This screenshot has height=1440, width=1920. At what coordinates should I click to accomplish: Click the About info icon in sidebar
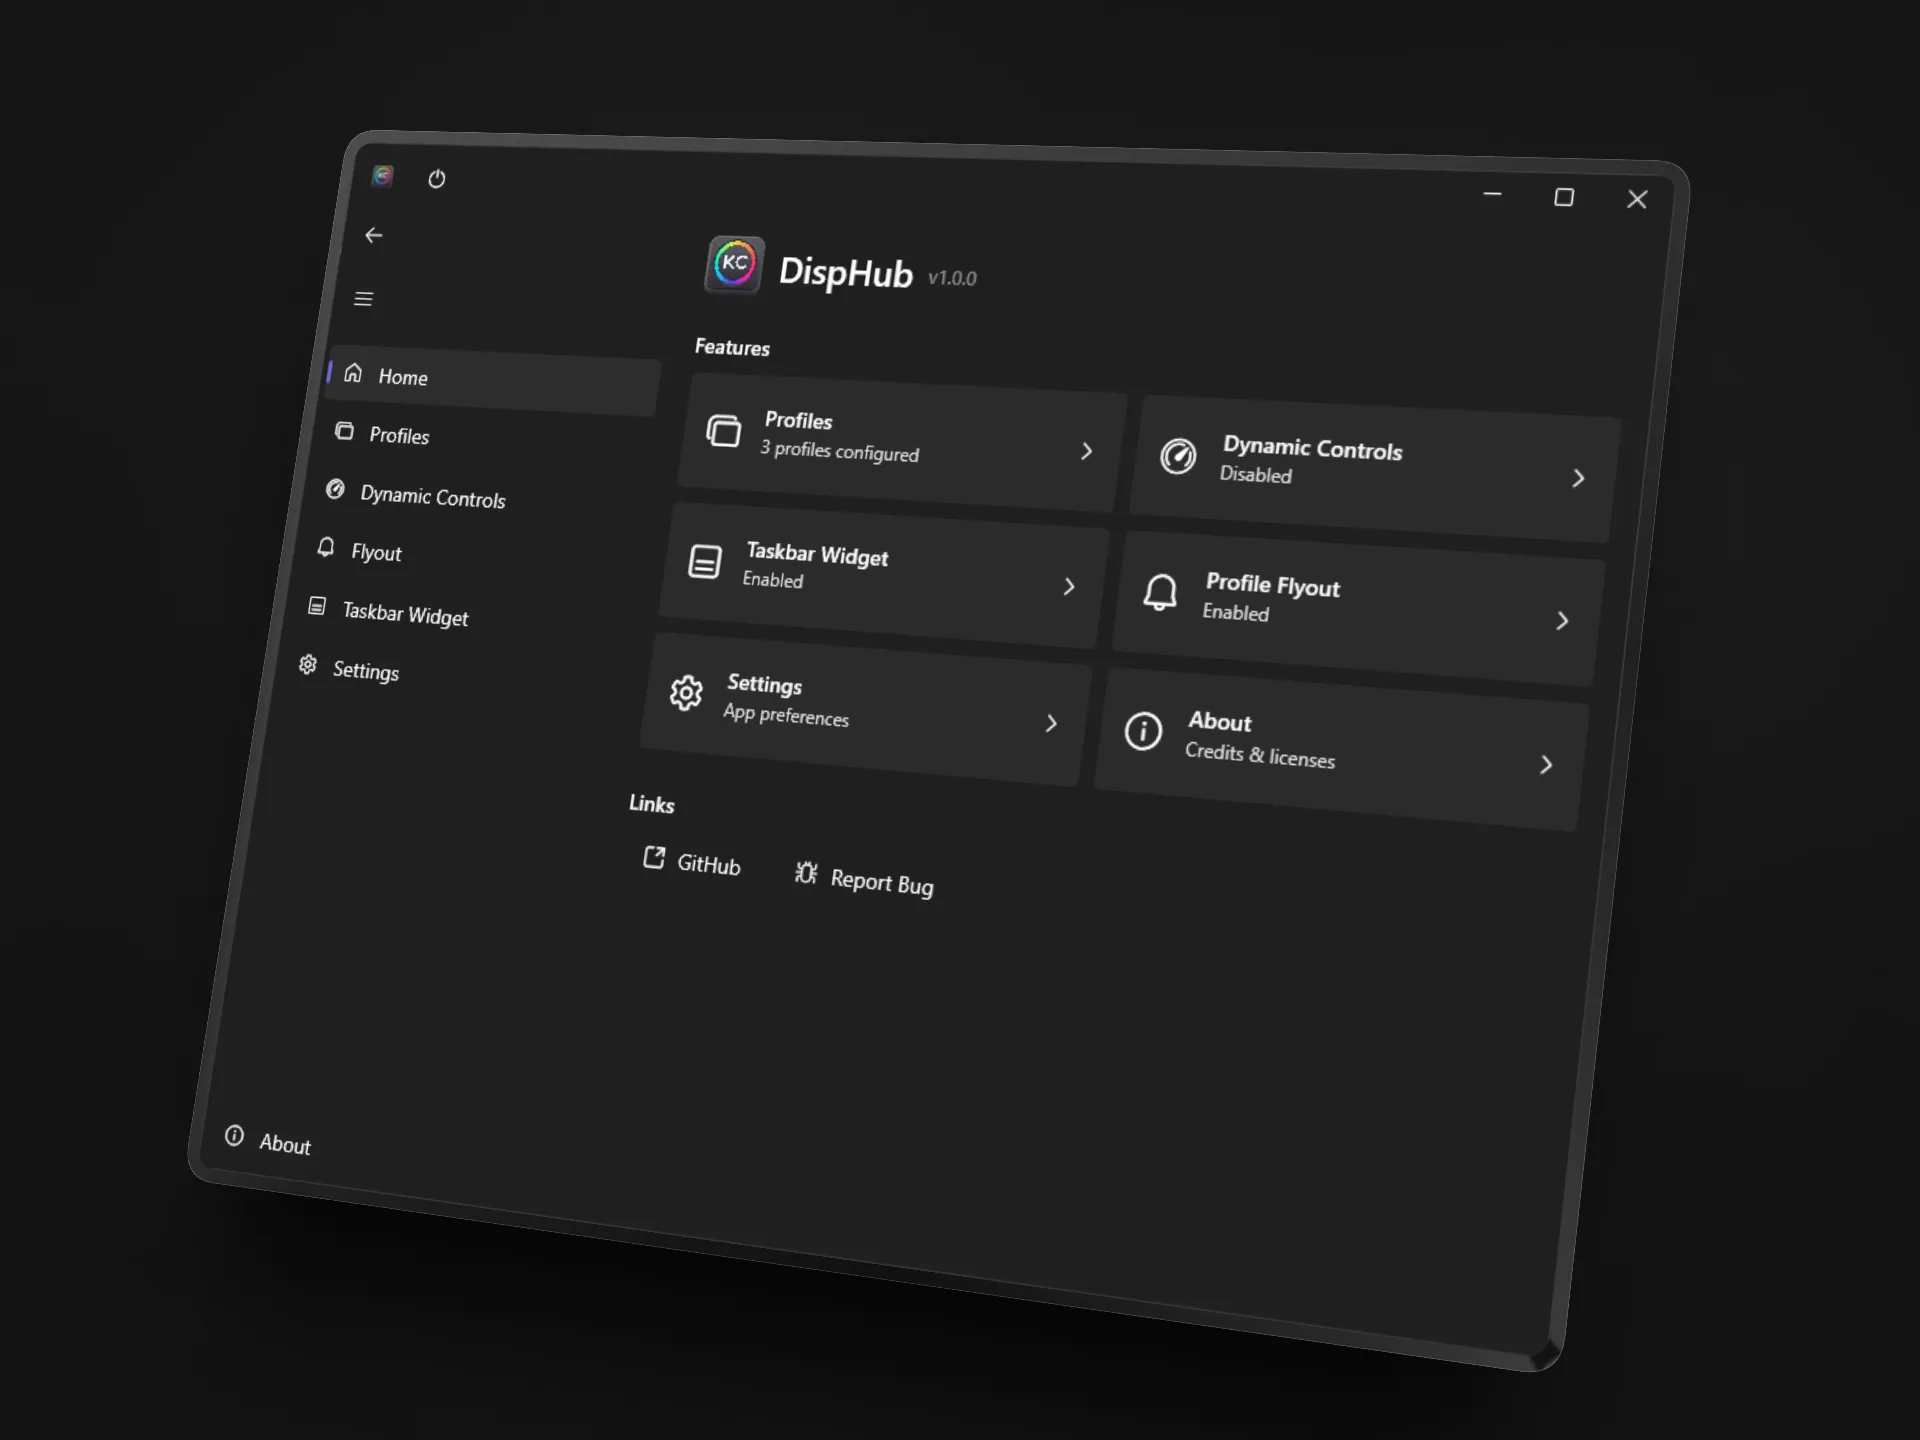(234, 1135)
